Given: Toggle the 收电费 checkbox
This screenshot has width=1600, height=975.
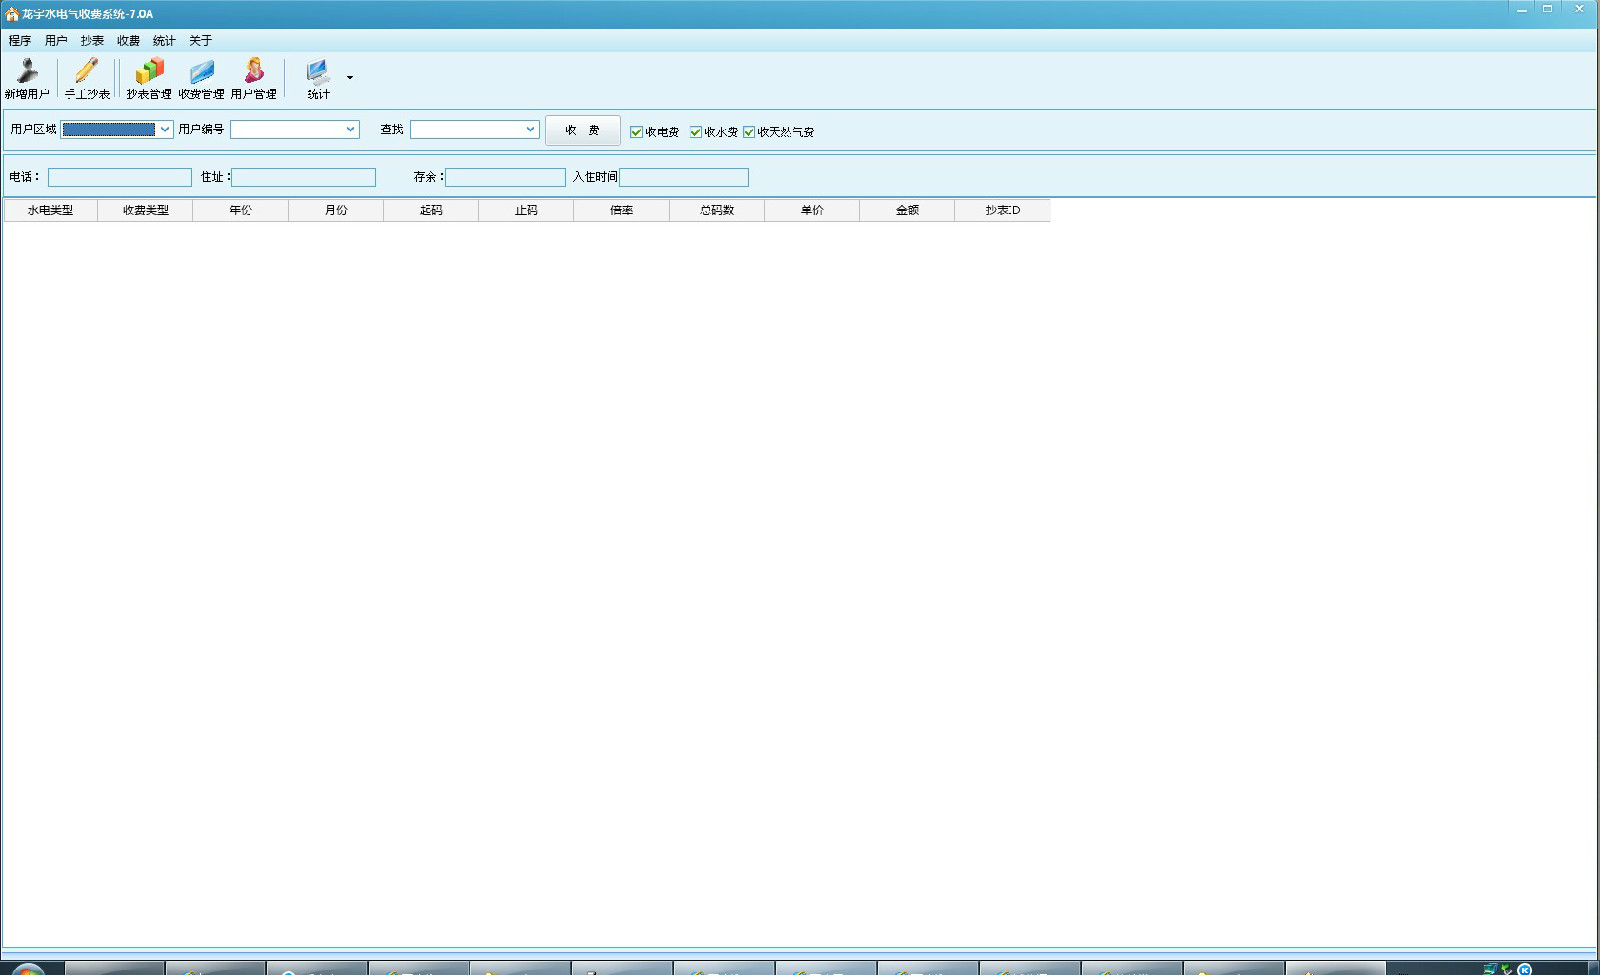Looking at the screenshot, I should point(636,132).
